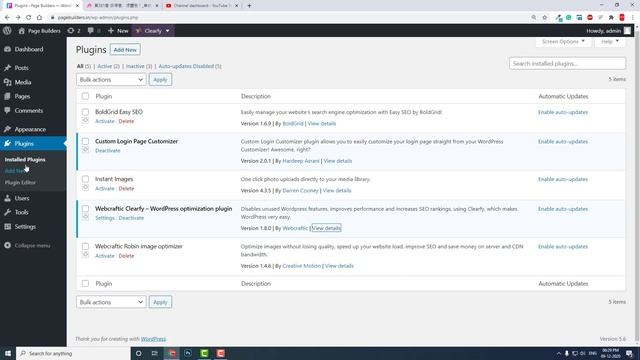The image size is (640, 360).
Task: Open the WordPress footer link
Action: point(153,339)
